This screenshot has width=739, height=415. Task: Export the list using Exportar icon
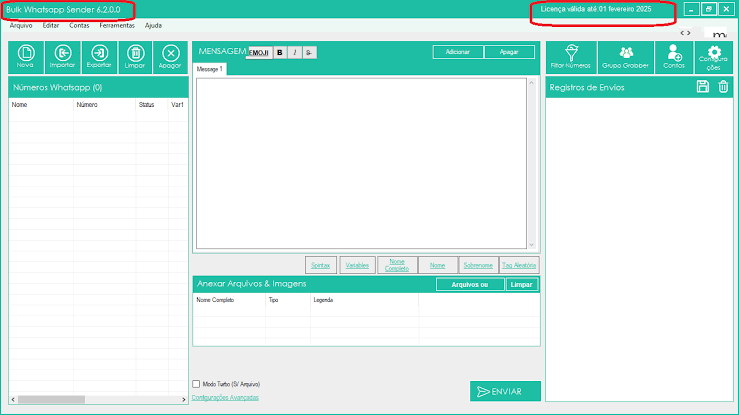99,56
